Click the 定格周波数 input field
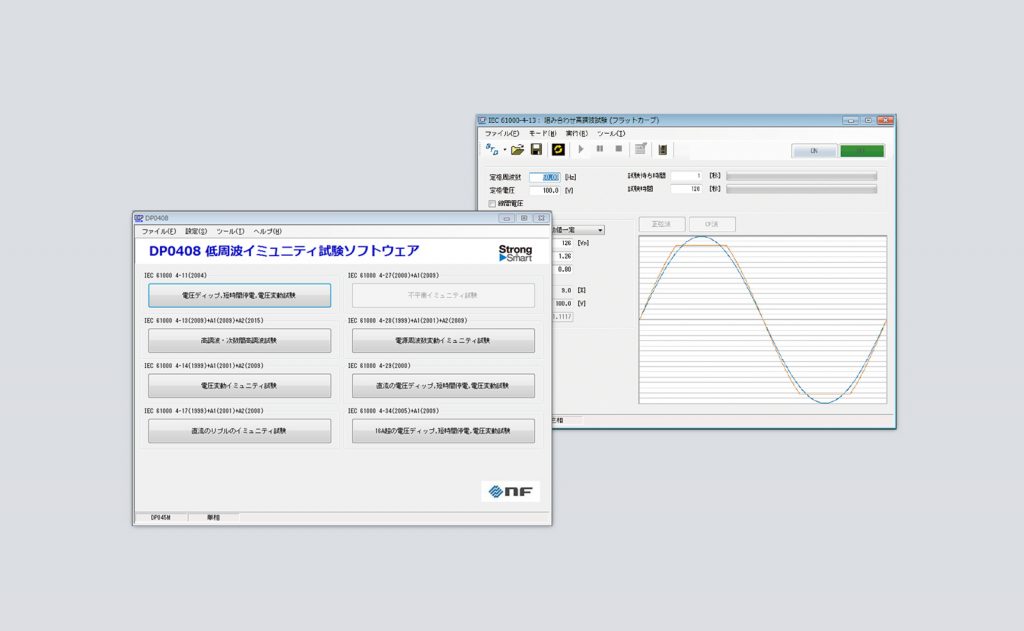 pyautogui.click(x=544, y=177)
